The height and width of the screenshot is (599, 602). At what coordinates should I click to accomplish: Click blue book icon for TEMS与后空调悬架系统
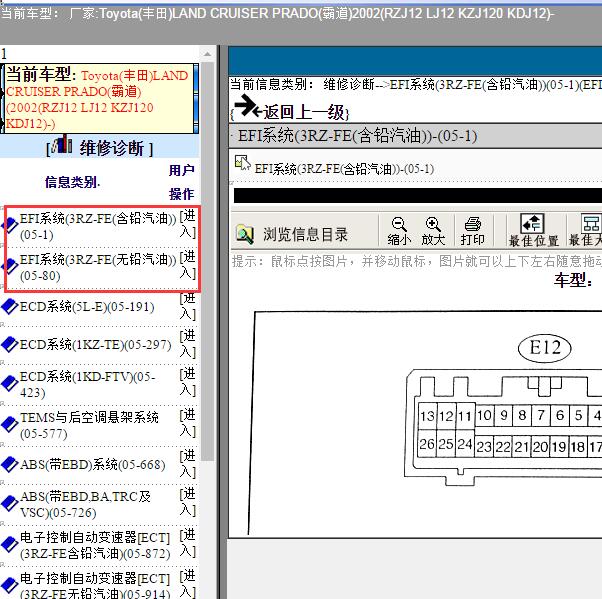10,424
